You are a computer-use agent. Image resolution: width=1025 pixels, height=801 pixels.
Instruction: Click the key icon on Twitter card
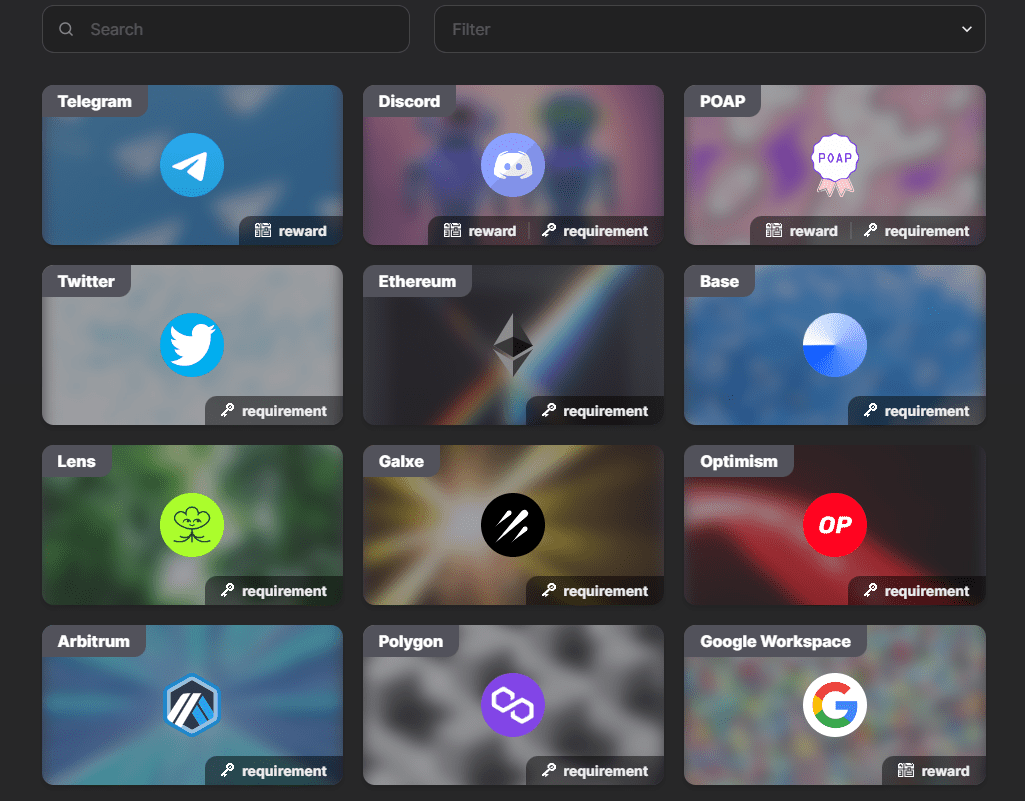pyautogui.click(x=227, y=410)
